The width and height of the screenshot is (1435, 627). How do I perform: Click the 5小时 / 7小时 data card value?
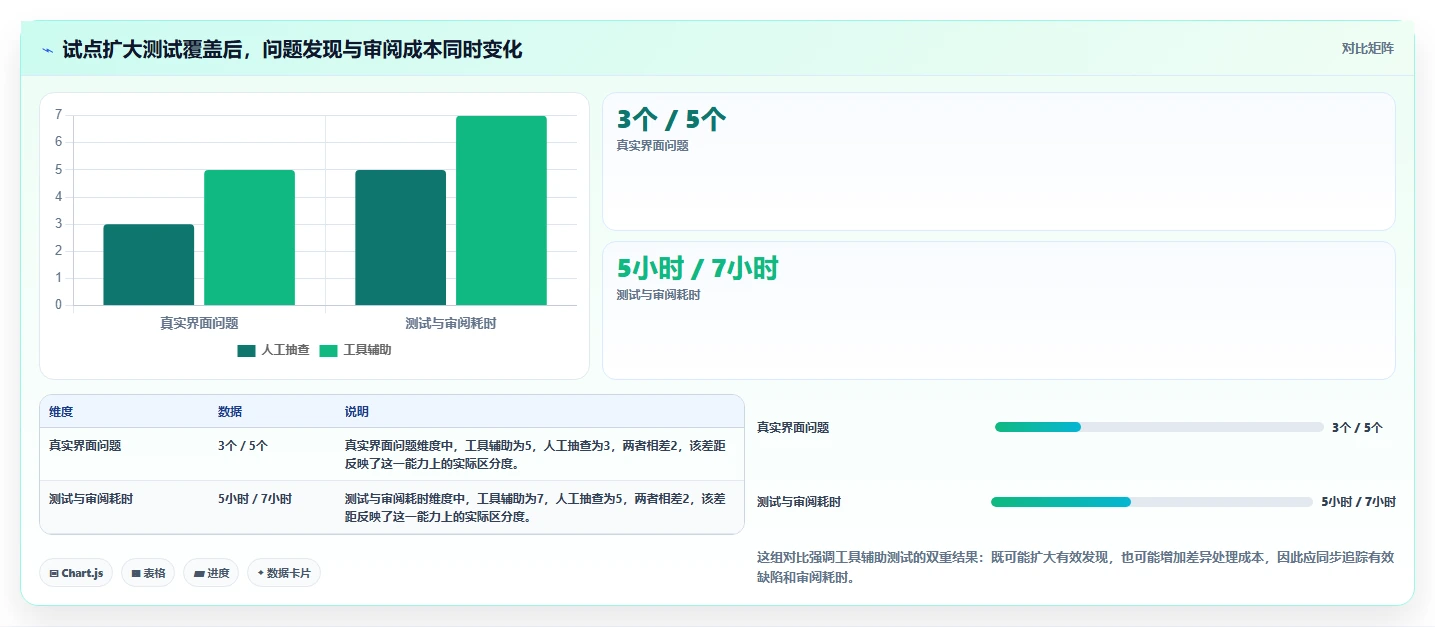coord(697,269)
